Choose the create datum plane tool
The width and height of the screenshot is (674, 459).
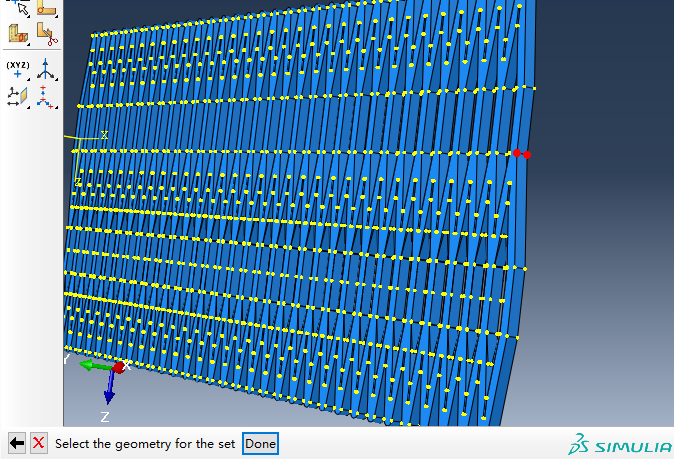pyautogui.click(x=18, y=96)
